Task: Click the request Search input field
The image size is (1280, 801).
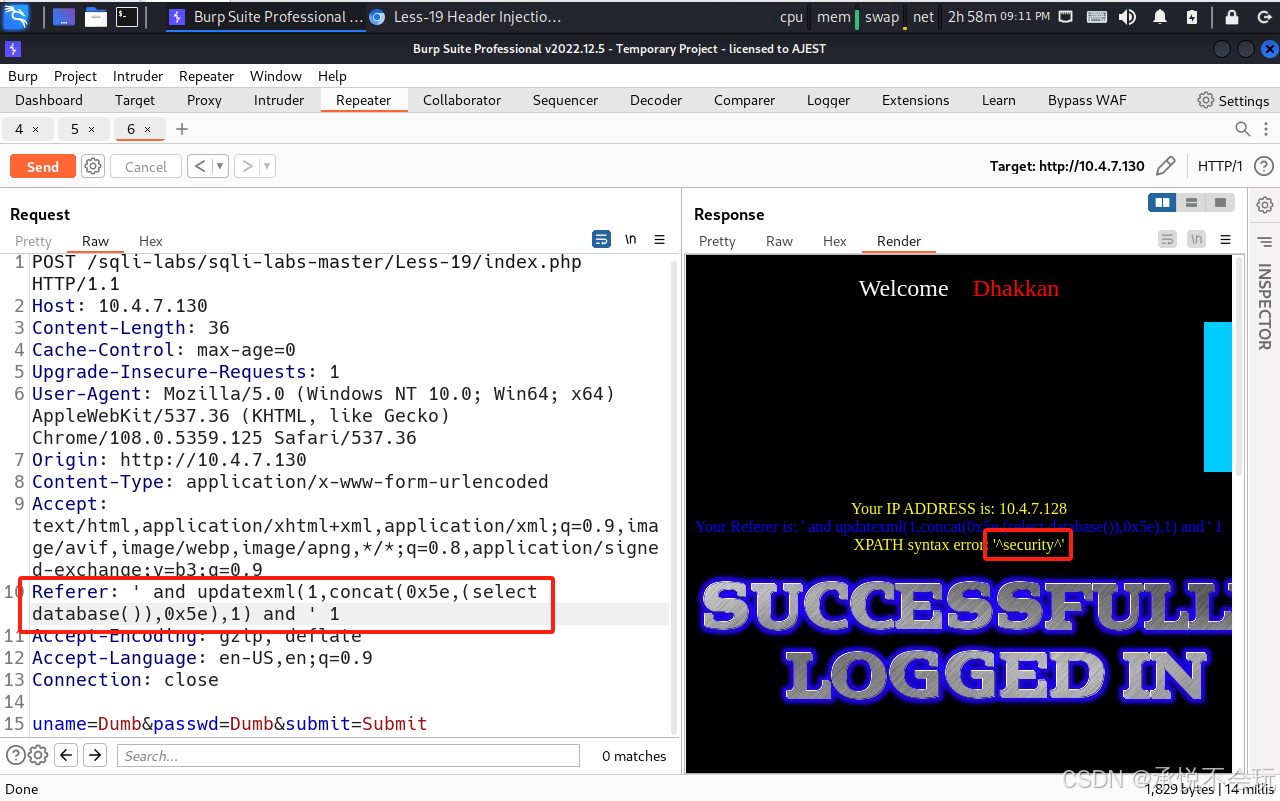Action: [347, 756]
